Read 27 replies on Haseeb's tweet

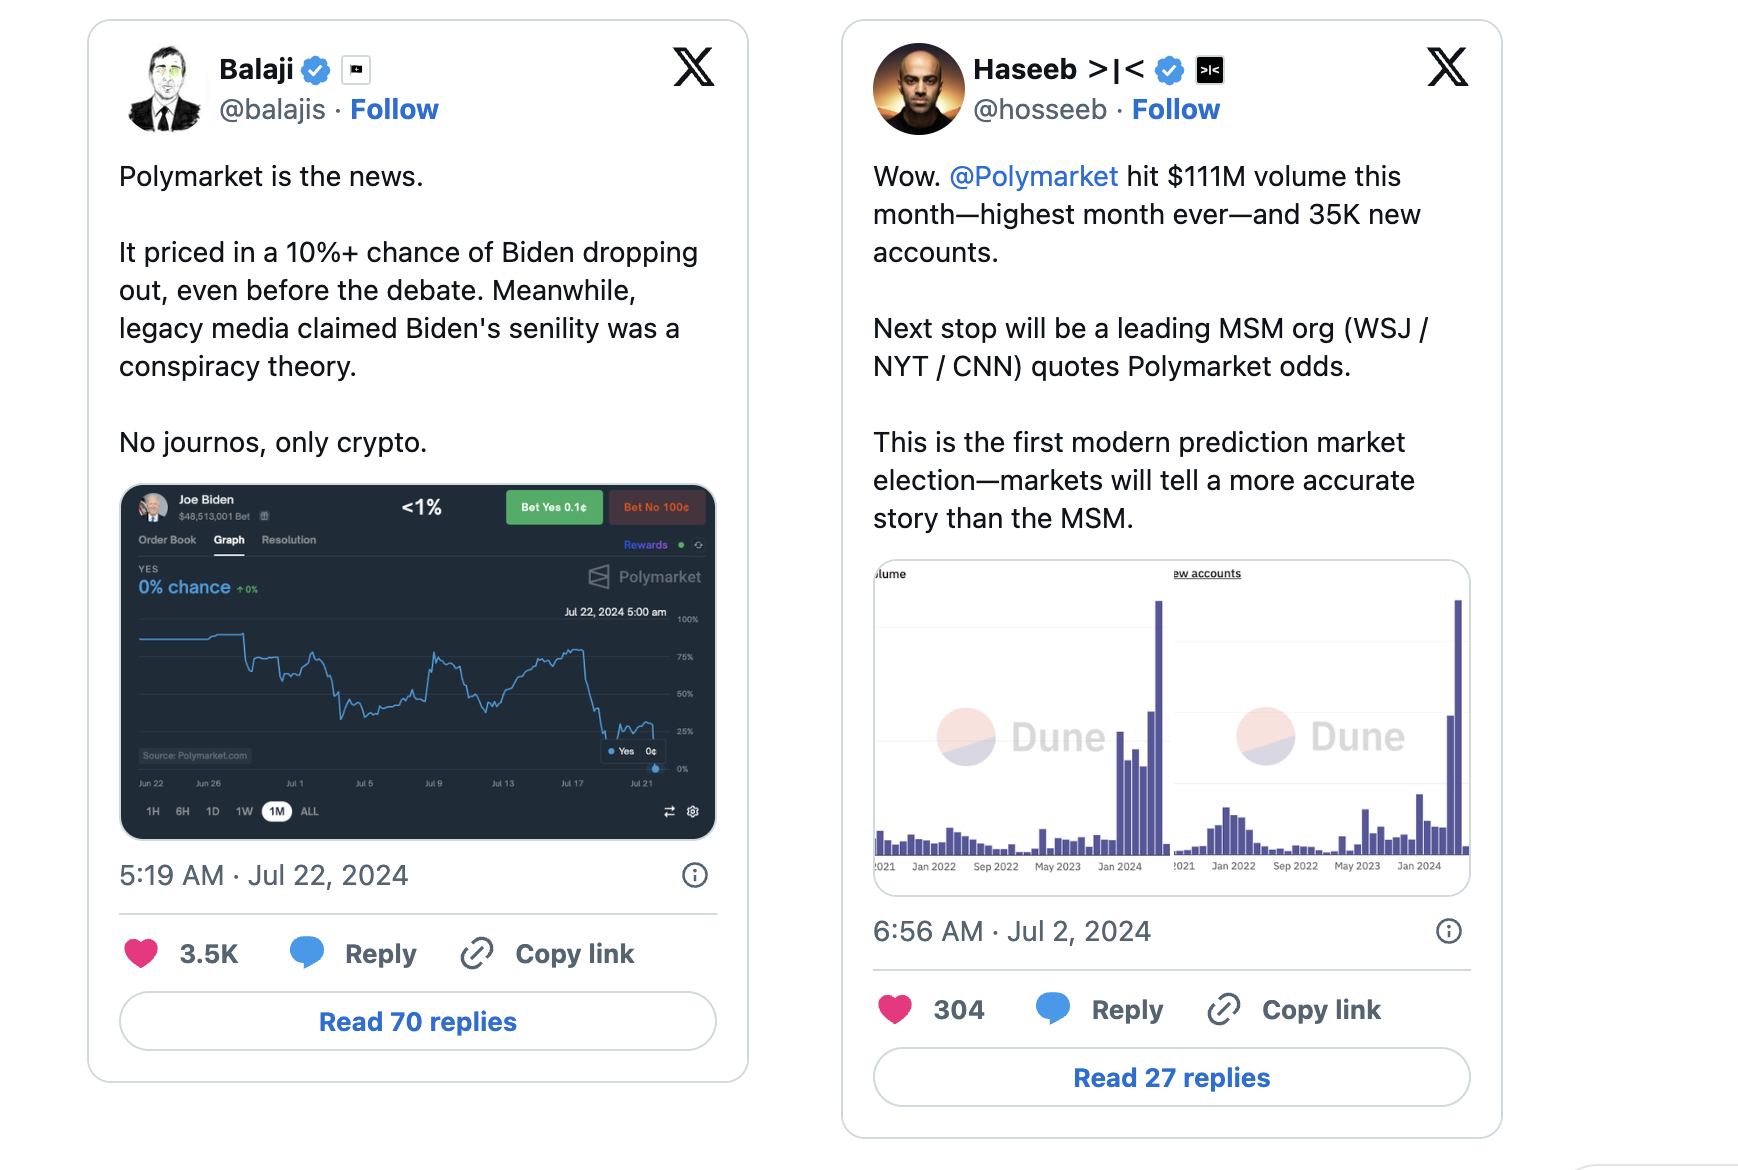[1171, 1077]
